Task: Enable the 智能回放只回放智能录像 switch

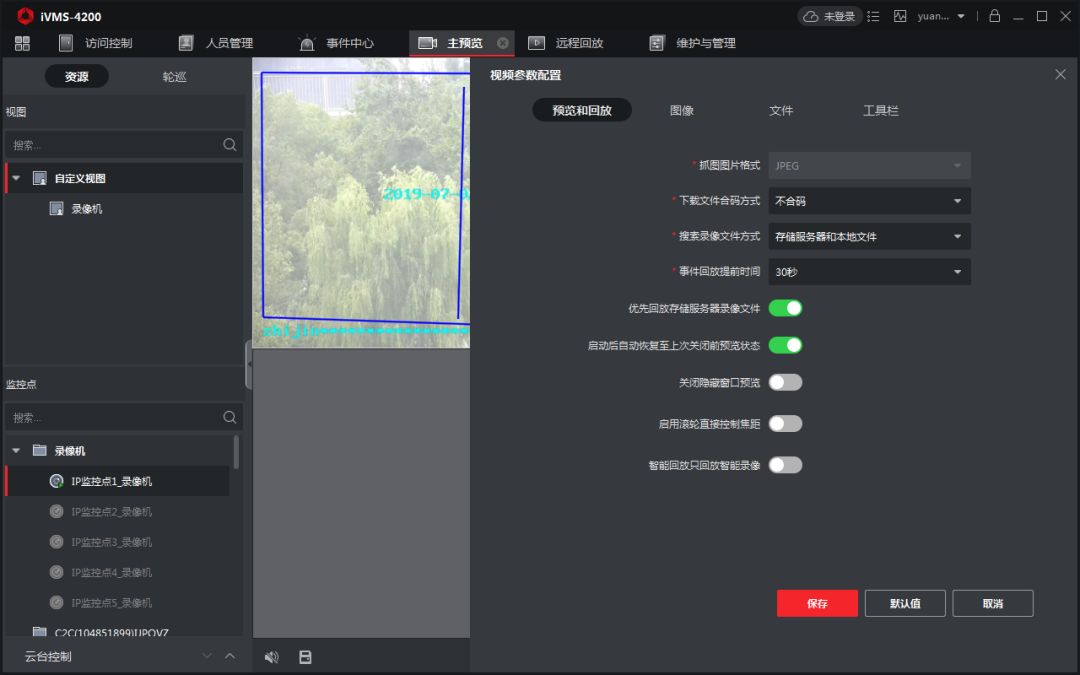Action: [785, 465]
